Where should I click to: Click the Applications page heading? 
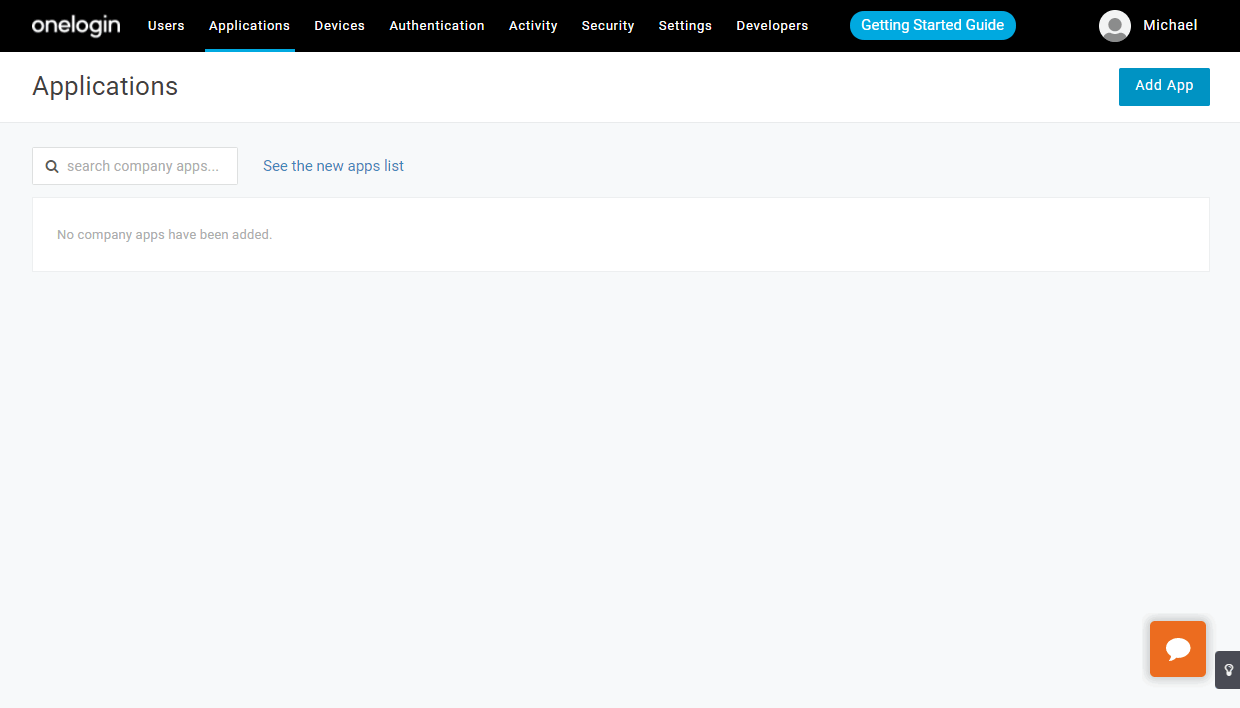[105, 87]
